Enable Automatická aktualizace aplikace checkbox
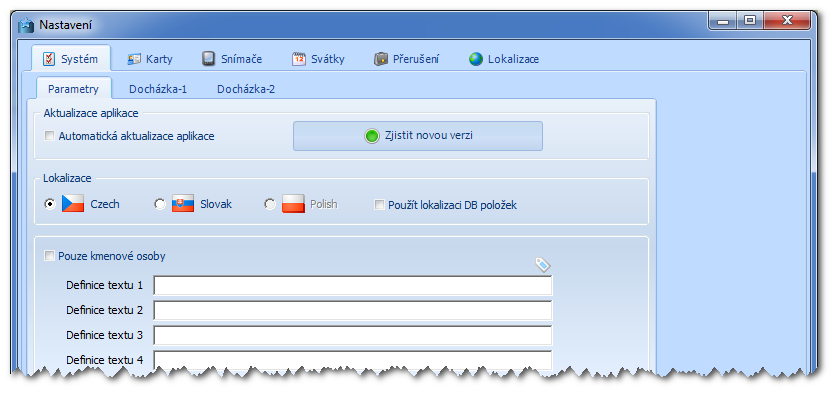The image size is (829, 394). tap(49, 136)
